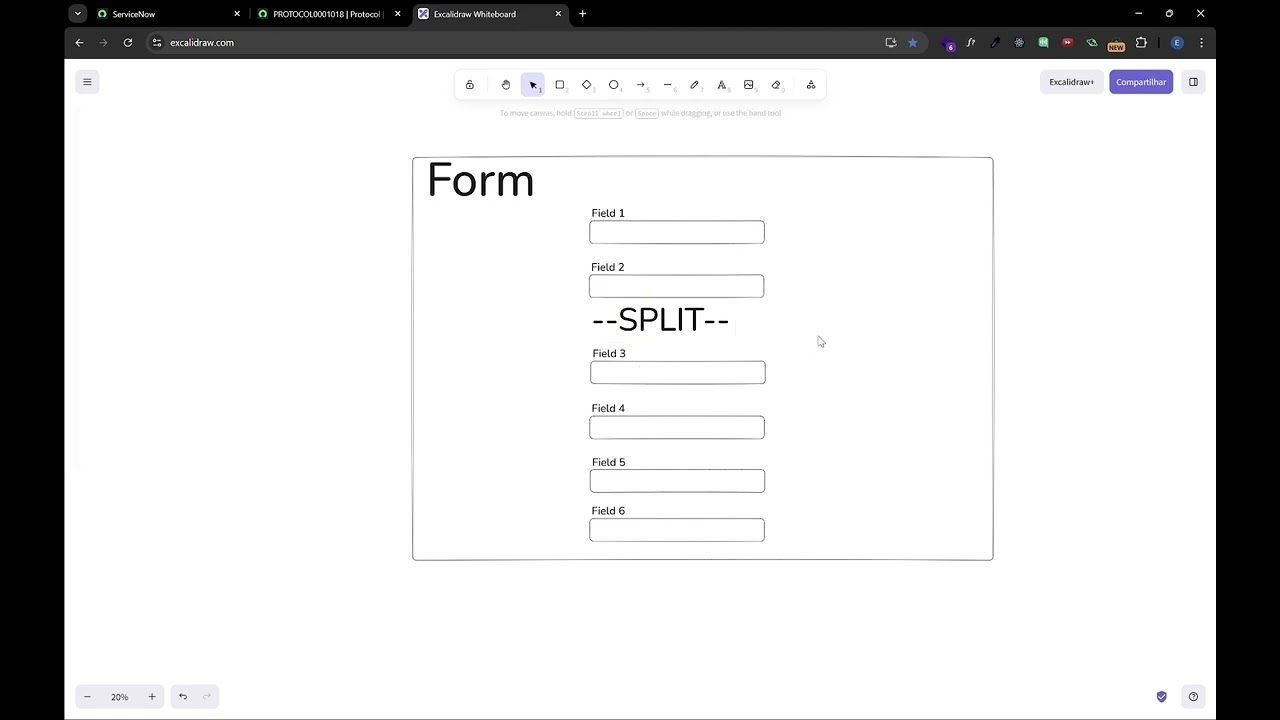
Task: Select the Field 1 label
Action: (x=608, y=213)
